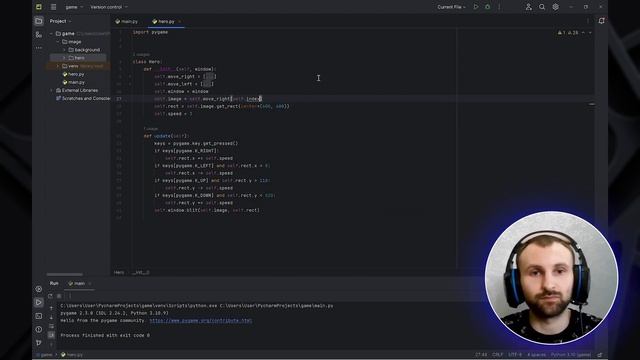Screen dimensions: 640x360
Task: Open Search Everywhere magnifier icon
Action: (x=542, y=7)
